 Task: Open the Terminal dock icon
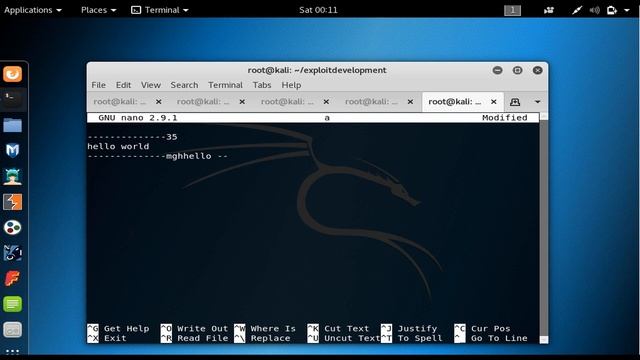(x=13, y=100)
